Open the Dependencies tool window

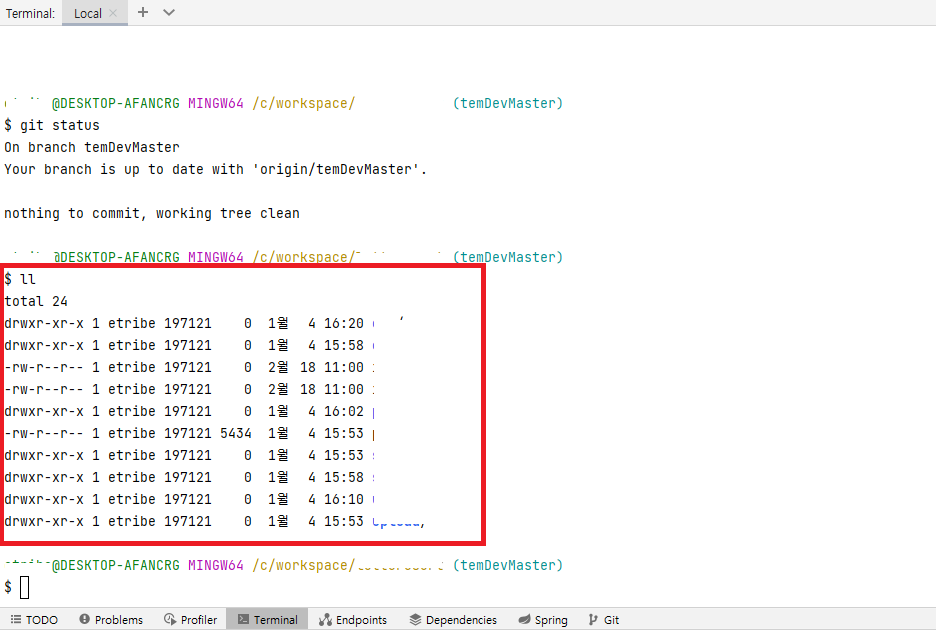[x=453, y=619]
